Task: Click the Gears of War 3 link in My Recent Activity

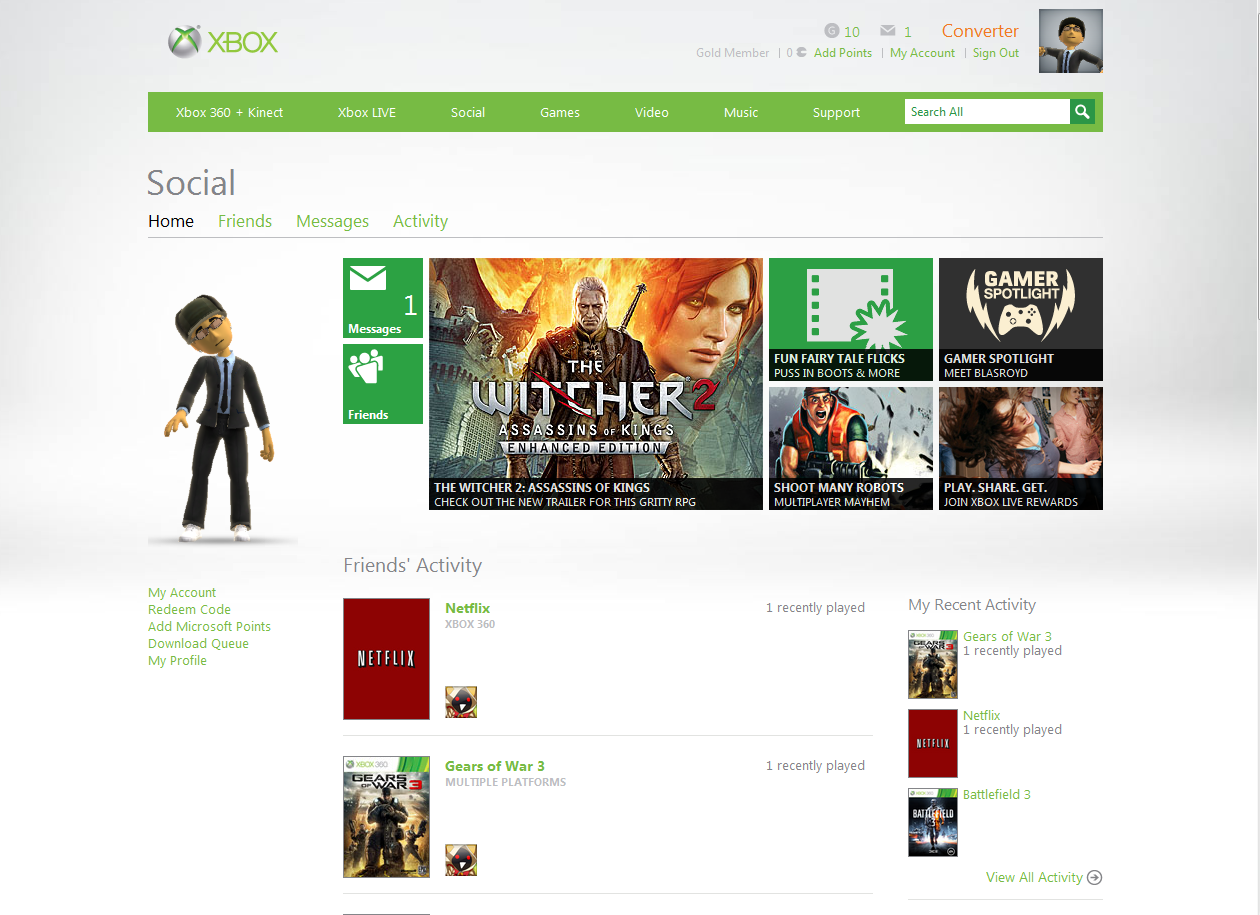Action: pyautogui.click(x=1007, y=636)
